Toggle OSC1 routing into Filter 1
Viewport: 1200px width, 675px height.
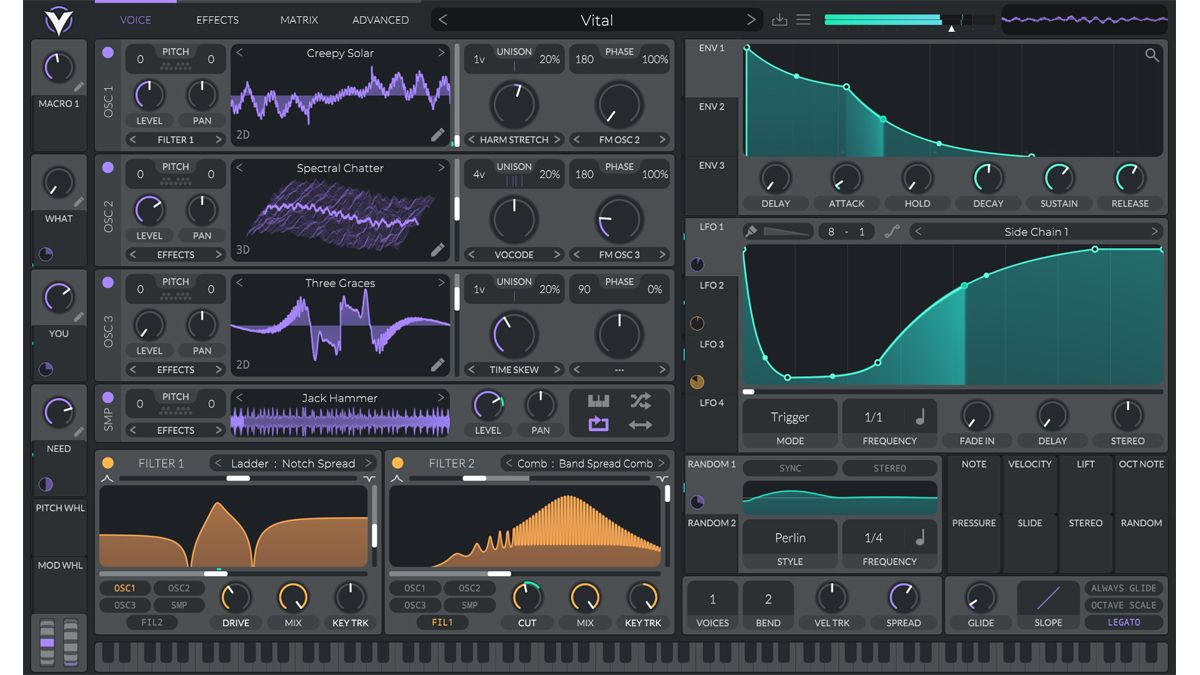click(x=126, y=588)
